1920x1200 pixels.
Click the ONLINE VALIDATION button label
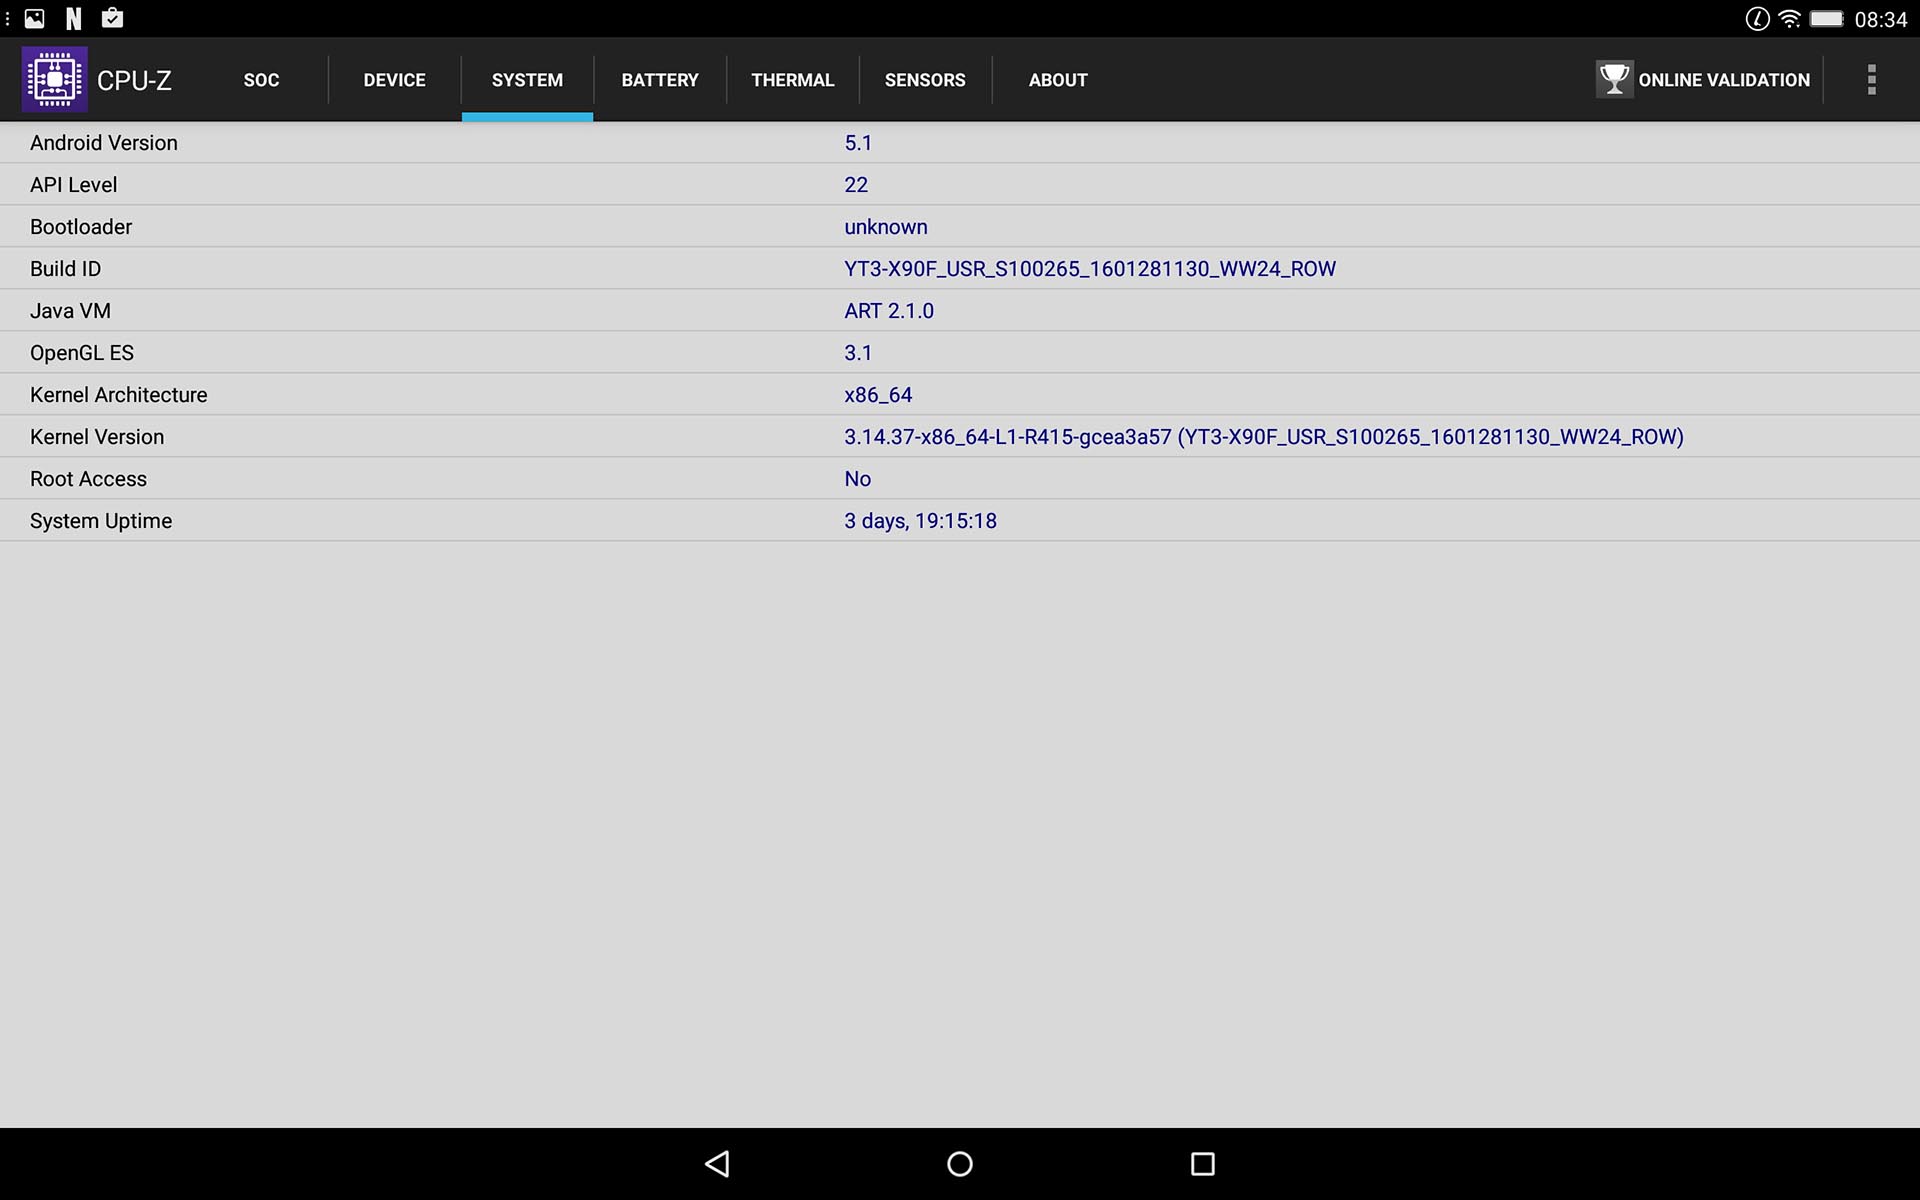pyautogui.click(x=1724, y=80)
